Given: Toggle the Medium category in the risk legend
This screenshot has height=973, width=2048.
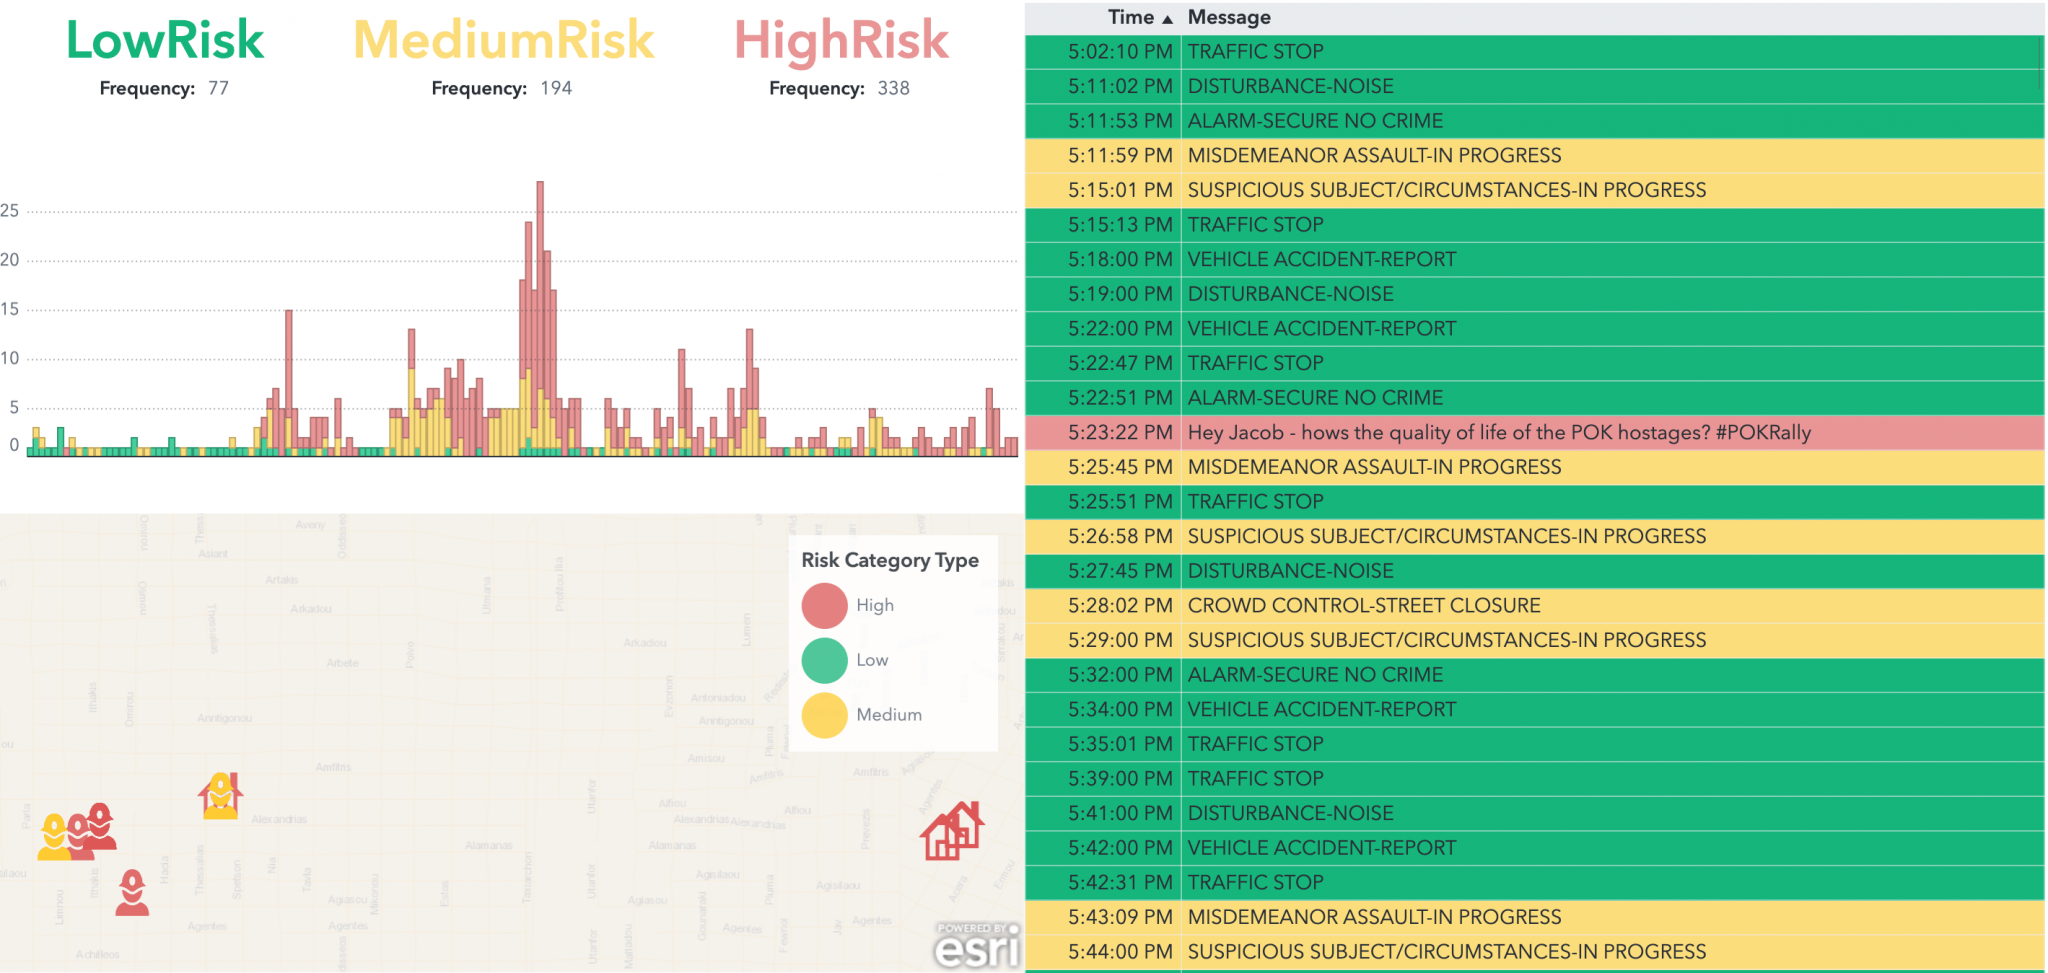Looking at the screenshot, I should [x=823, y=714].
